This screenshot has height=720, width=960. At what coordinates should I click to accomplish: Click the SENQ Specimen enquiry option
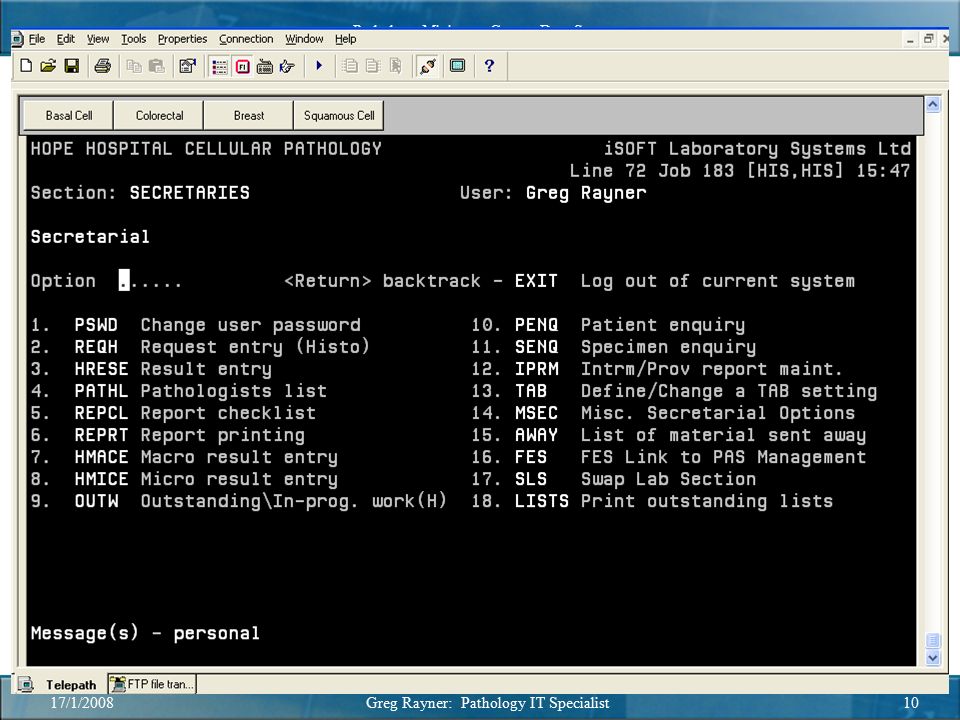pyautogui.click(x=614, y=347)
